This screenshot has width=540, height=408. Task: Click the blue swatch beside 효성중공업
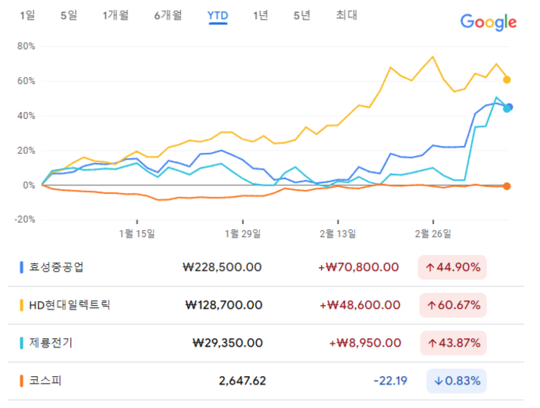(x=21, y=267)
